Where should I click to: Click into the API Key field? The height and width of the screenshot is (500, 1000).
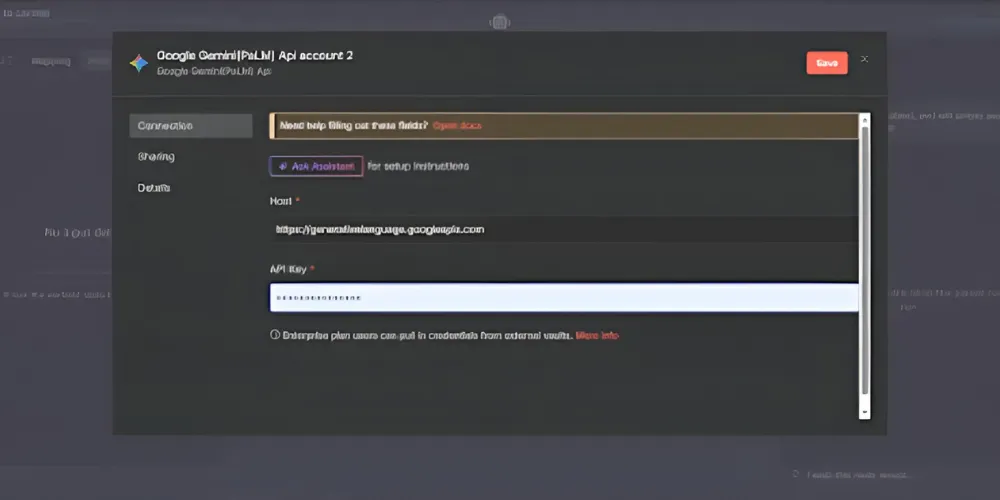point(564,298)
